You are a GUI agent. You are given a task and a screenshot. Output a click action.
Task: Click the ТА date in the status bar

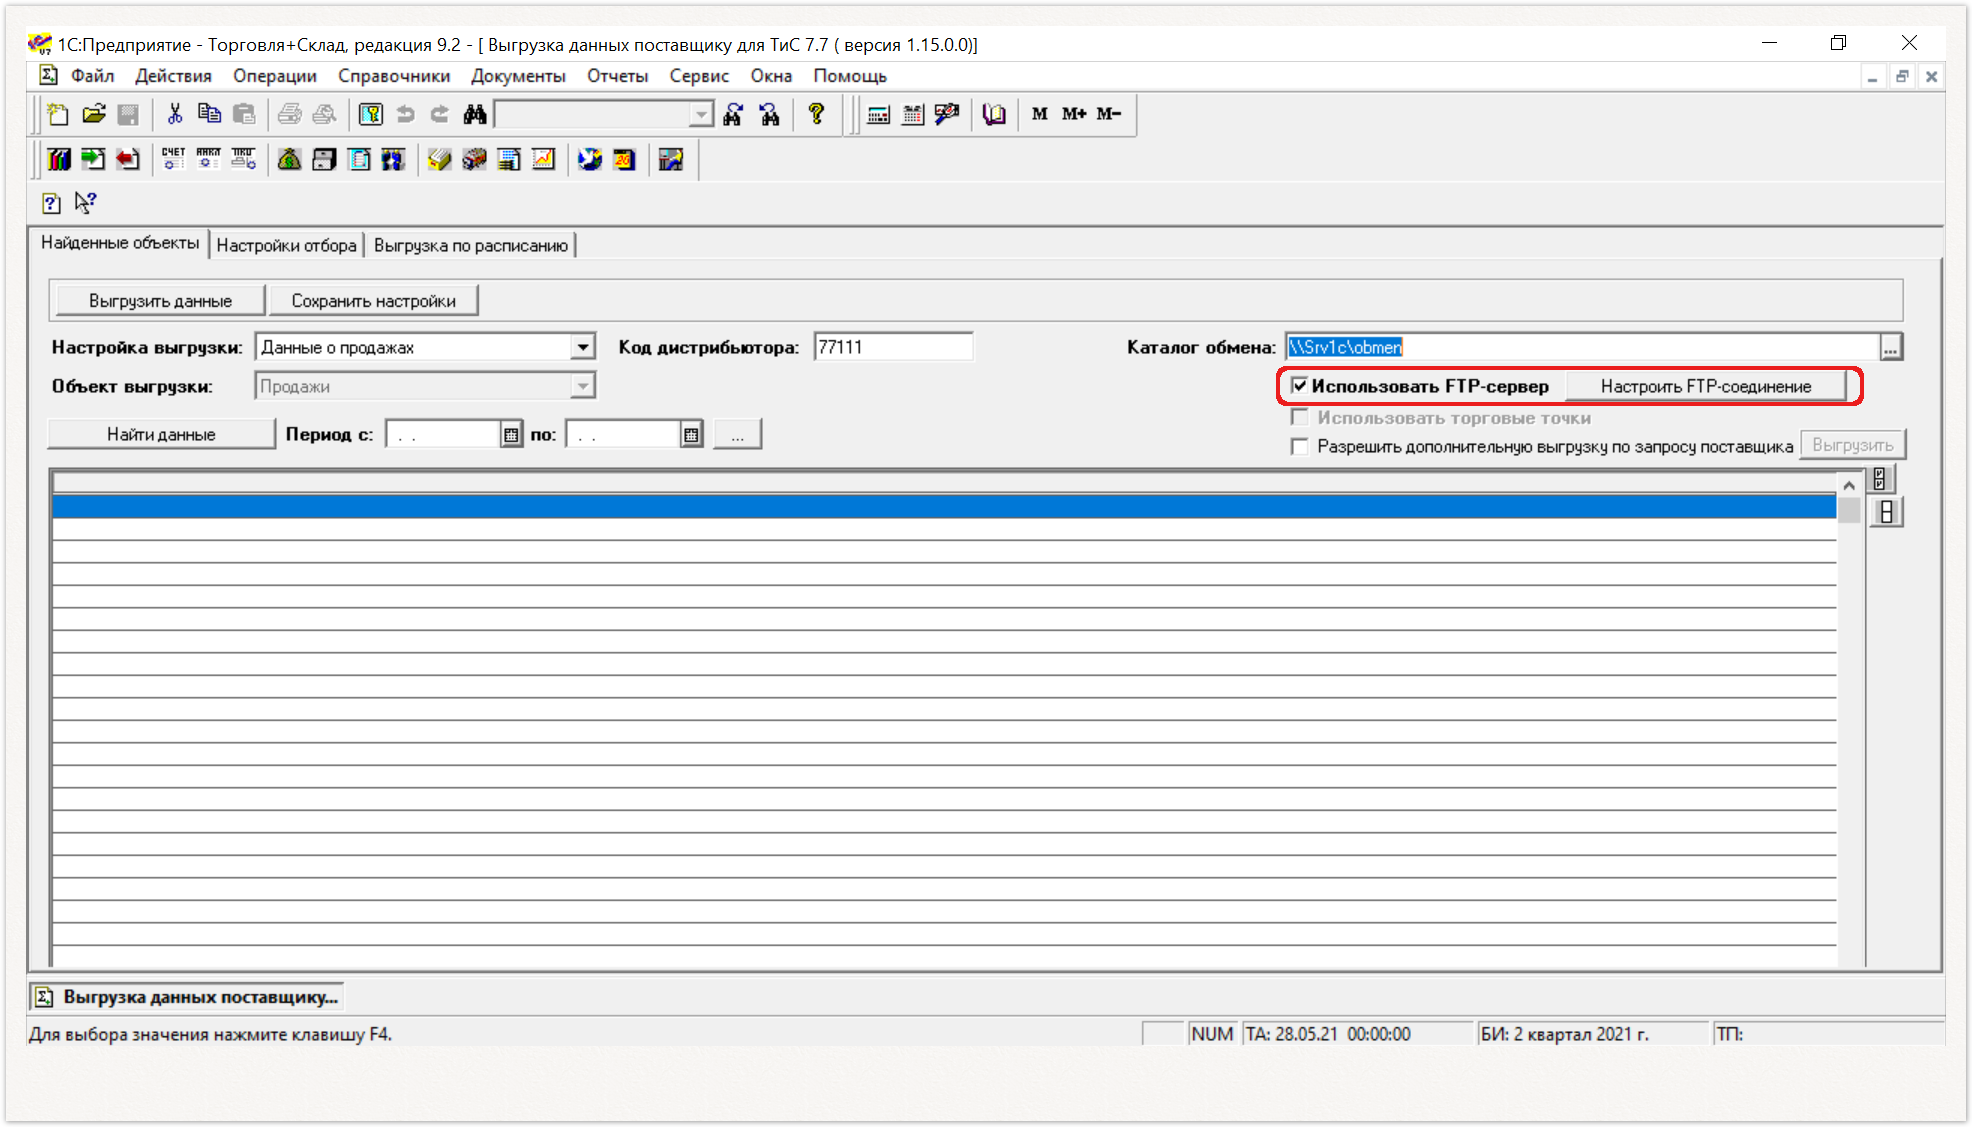tap(1328, 1034)
